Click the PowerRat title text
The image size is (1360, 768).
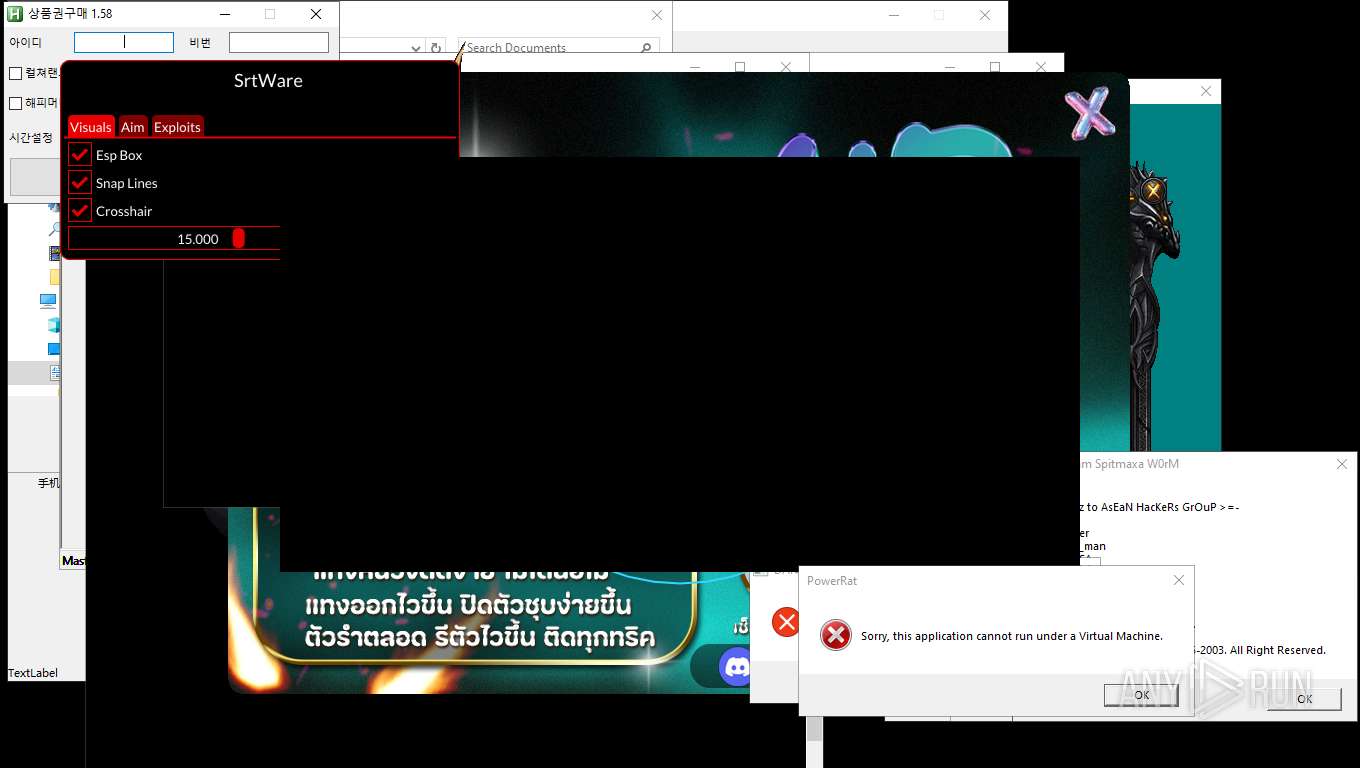tap(832, 581)
